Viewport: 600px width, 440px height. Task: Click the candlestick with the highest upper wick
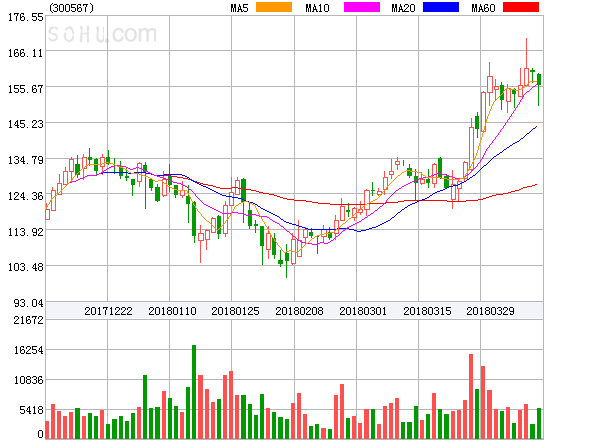tap(527, 63)
